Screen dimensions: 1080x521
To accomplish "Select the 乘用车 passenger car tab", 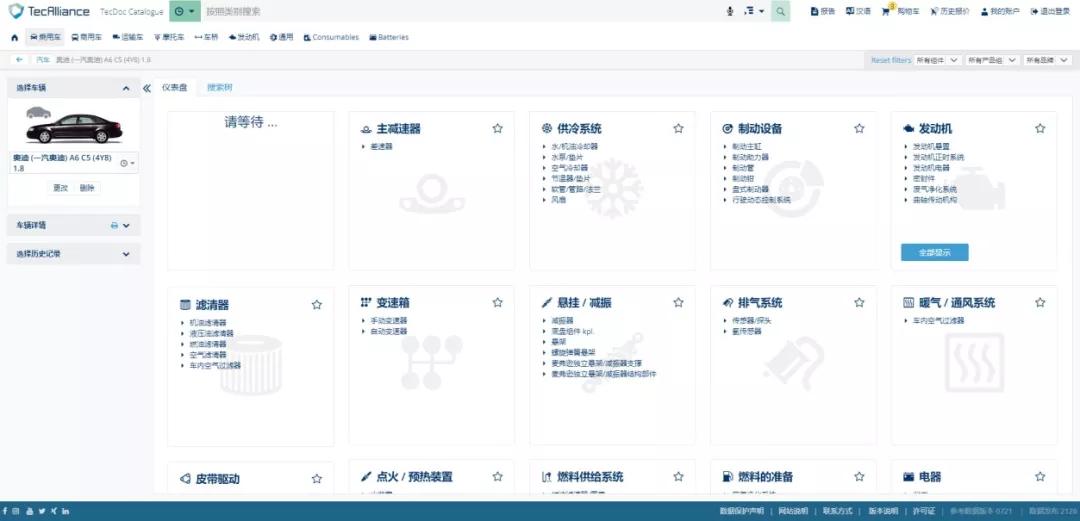I will point(45,37).
